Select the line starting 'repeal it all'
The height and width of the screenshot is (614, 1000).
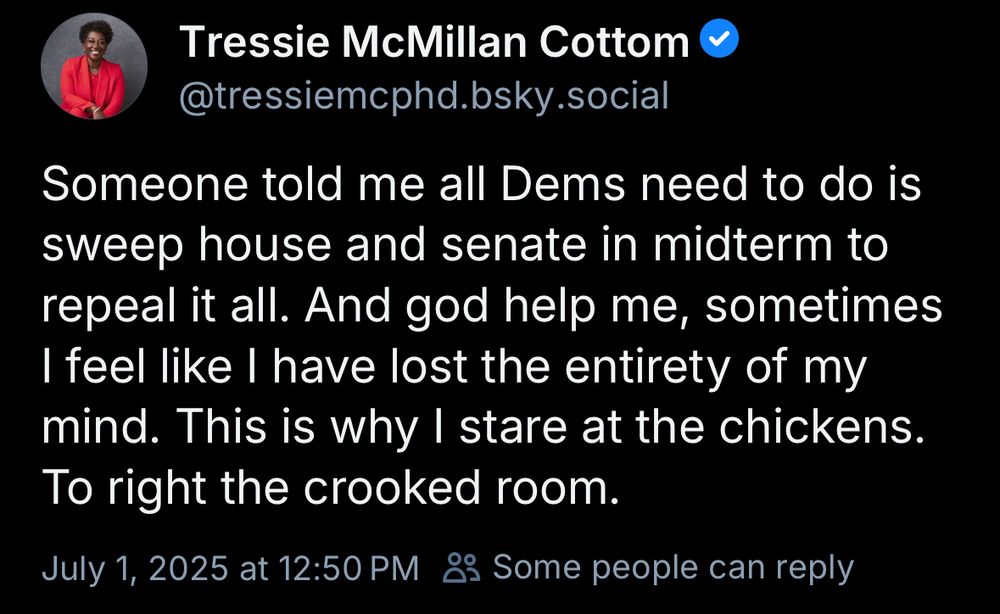(491, 307)
